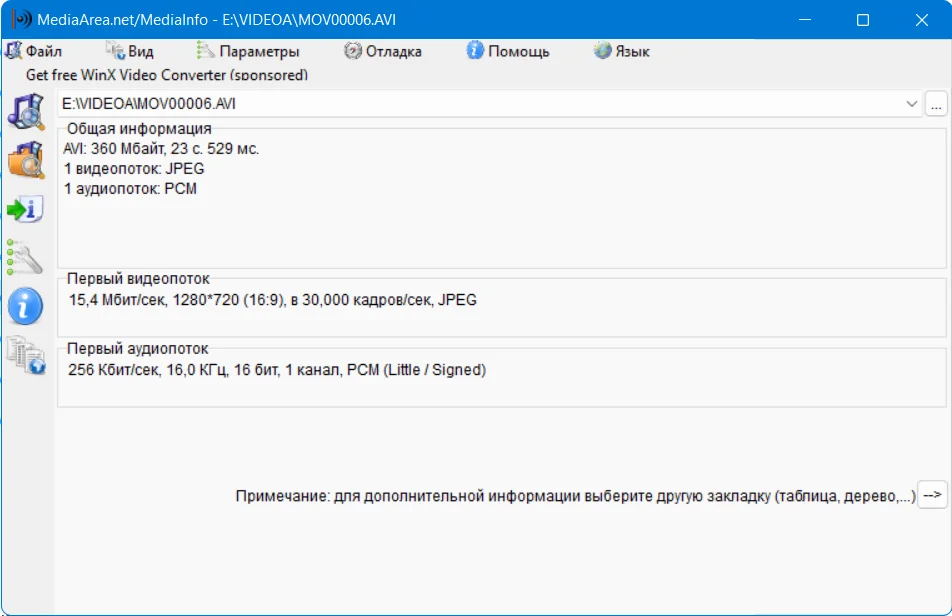Click the 'AVI: 360 Мбайт, 23 с. 529 мс.' line
This screenshot has width=952, height=616.
(161, 149)
